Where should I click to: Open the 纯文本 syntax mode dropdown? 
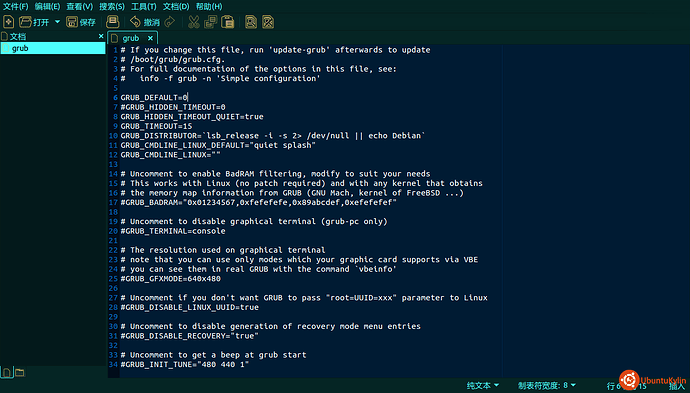[x=483, y=385]
